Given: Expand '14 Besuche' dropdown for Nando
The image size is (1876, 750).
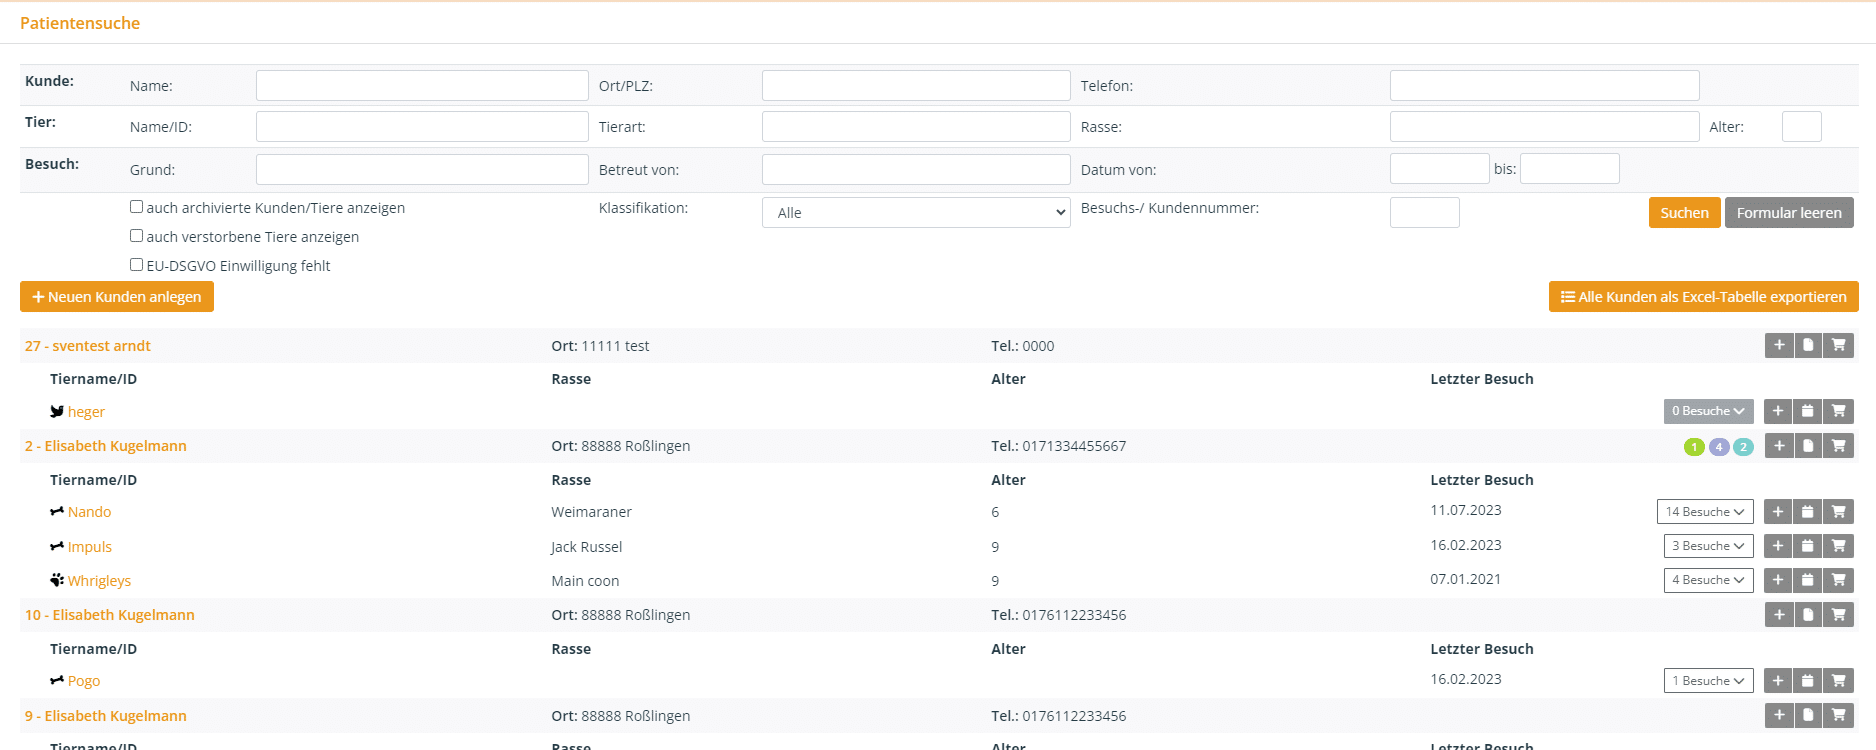Looking at the screenshot, I should tap(1705, 512).
